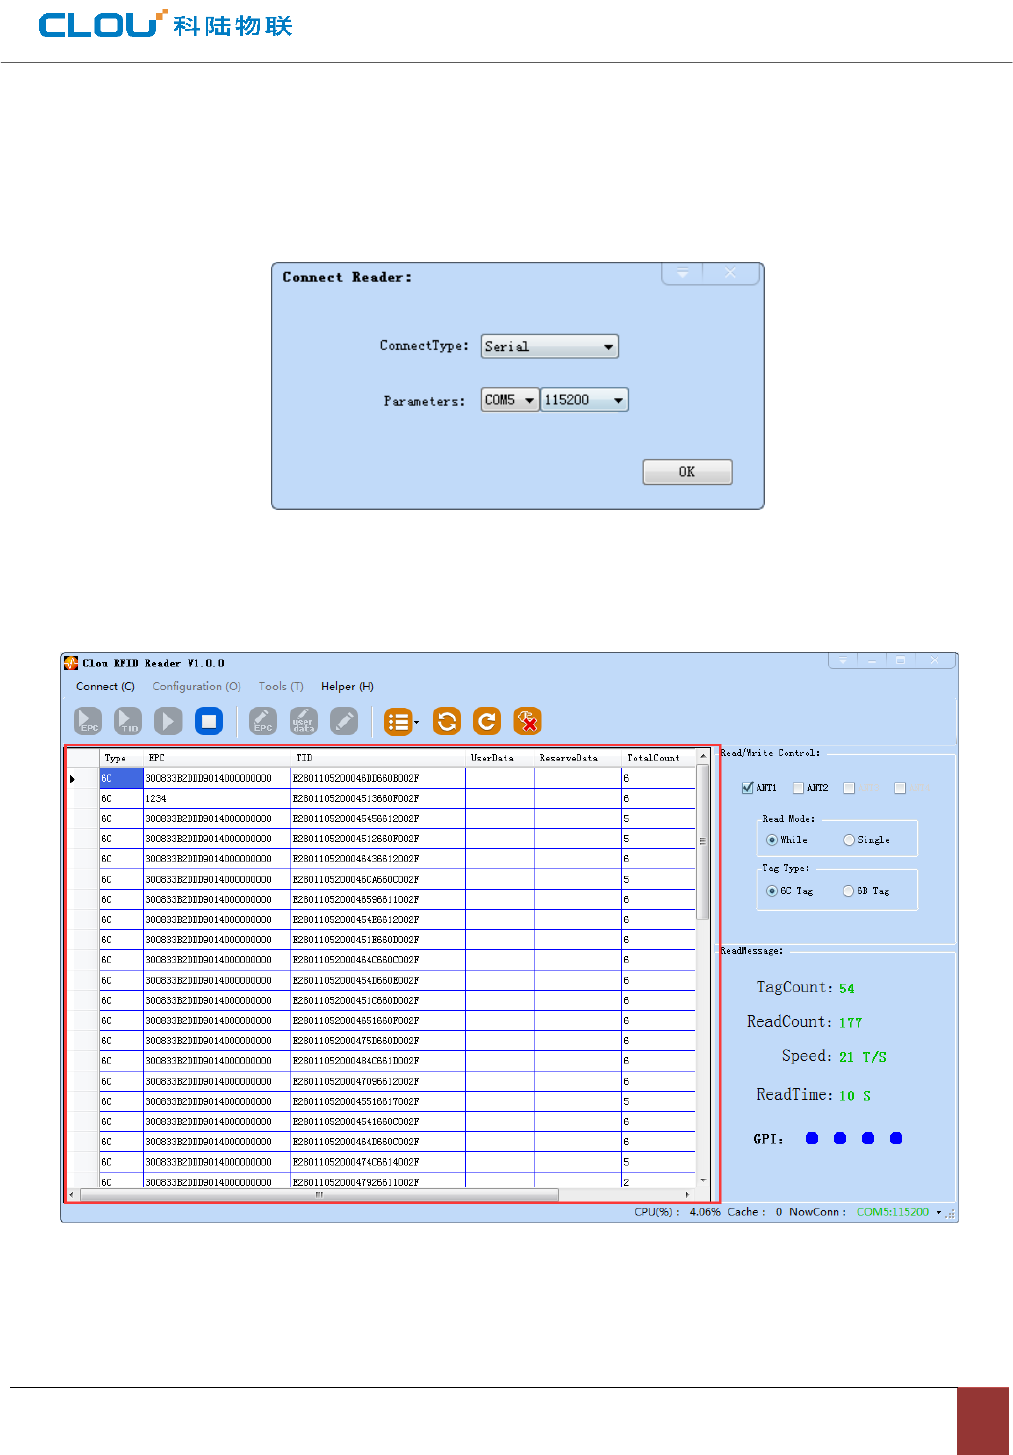Confirm the connection with OK button
Screen dimensions: 1013x1455
[687, 472]
